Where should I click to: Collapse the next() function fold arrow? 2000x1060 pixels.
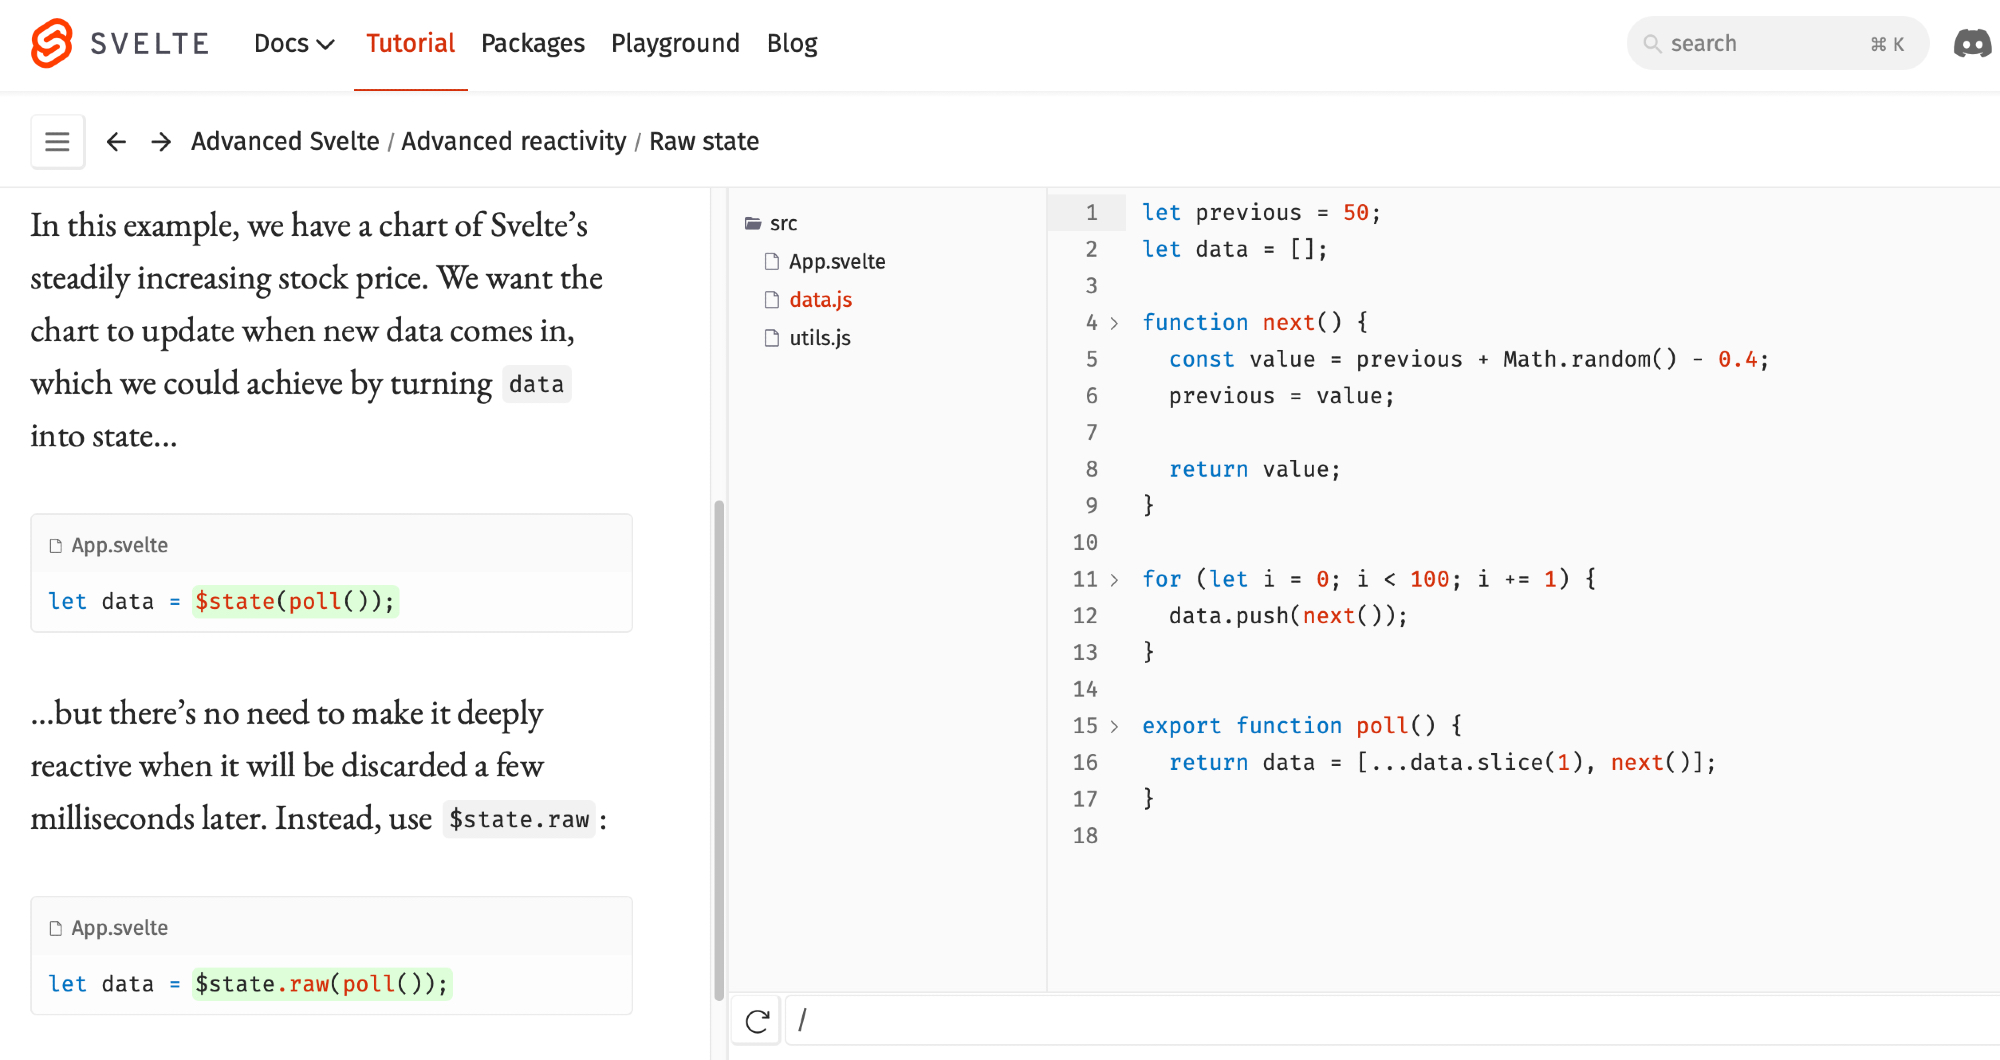pos(1114,323)
